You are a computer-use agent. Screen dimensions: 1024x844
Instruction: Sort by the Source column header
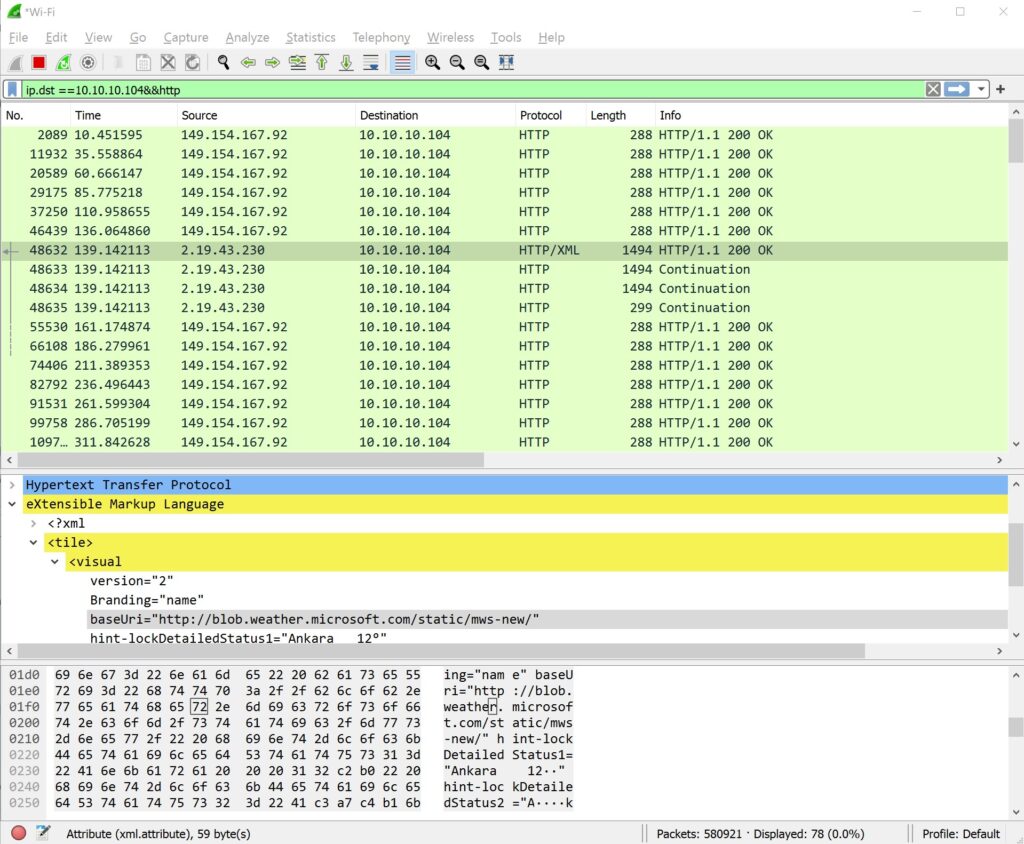tap(266, 116)
